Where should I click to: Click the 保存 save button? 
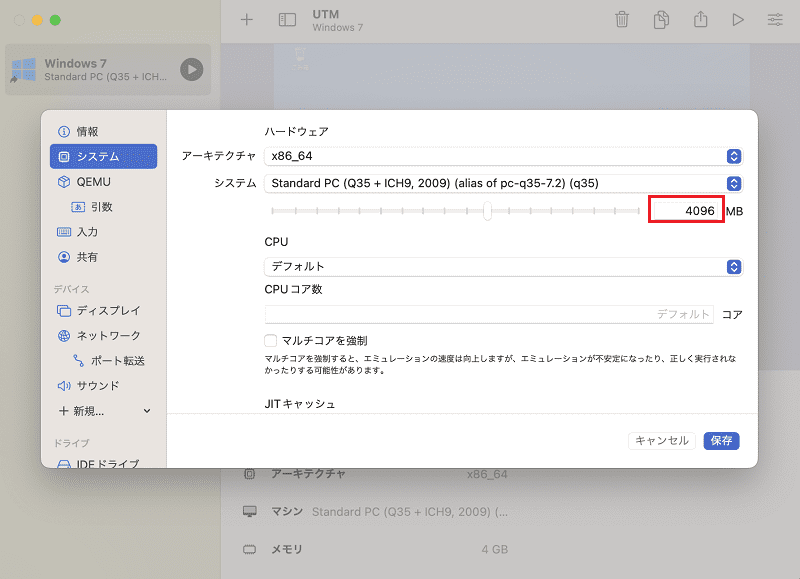point(721,440)
